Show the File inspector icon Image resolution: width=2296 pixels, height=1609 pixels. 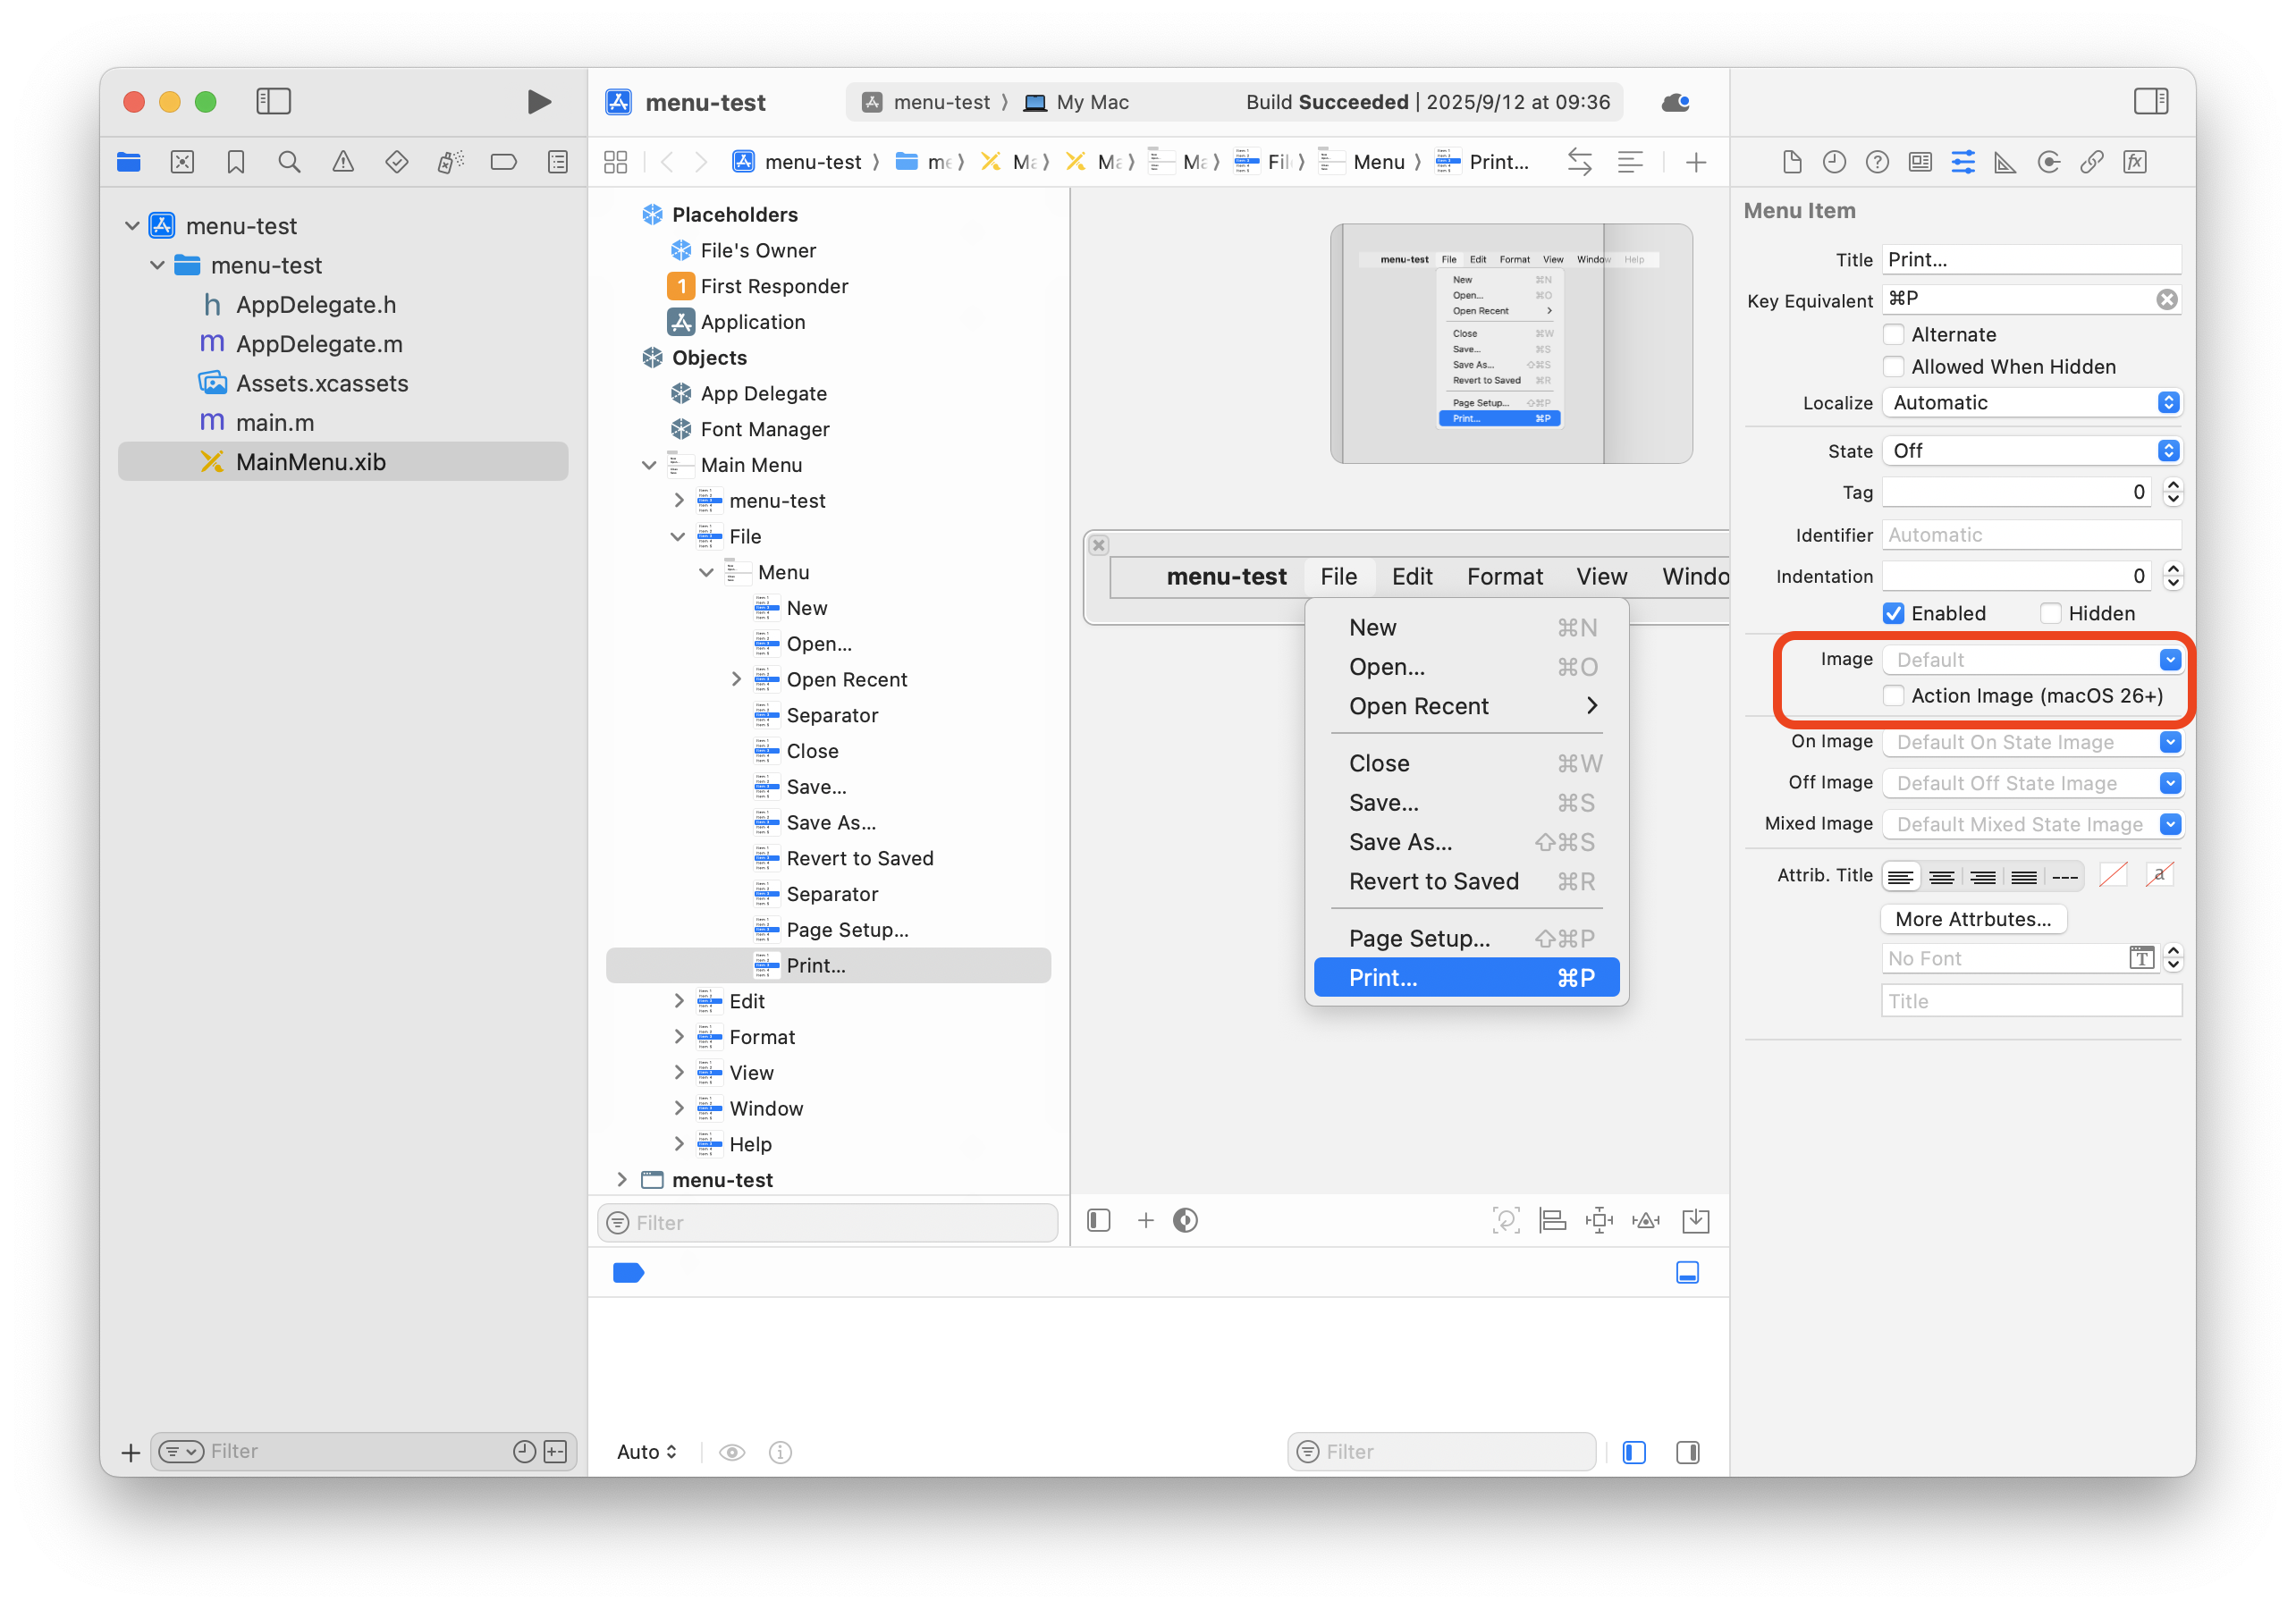point(1792,162)
